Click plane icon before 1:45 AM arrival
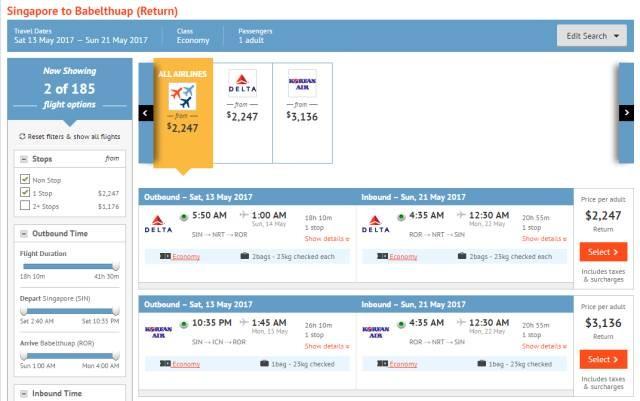 point(244,322)
